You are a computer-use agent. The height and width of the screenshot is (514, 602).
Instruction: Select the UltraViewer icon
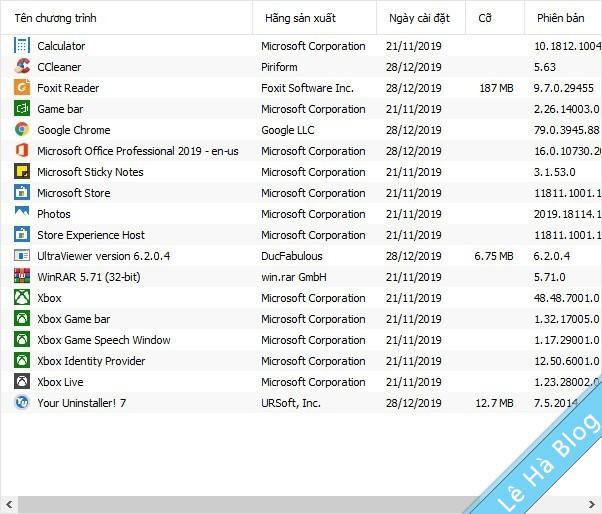point(22,255)
